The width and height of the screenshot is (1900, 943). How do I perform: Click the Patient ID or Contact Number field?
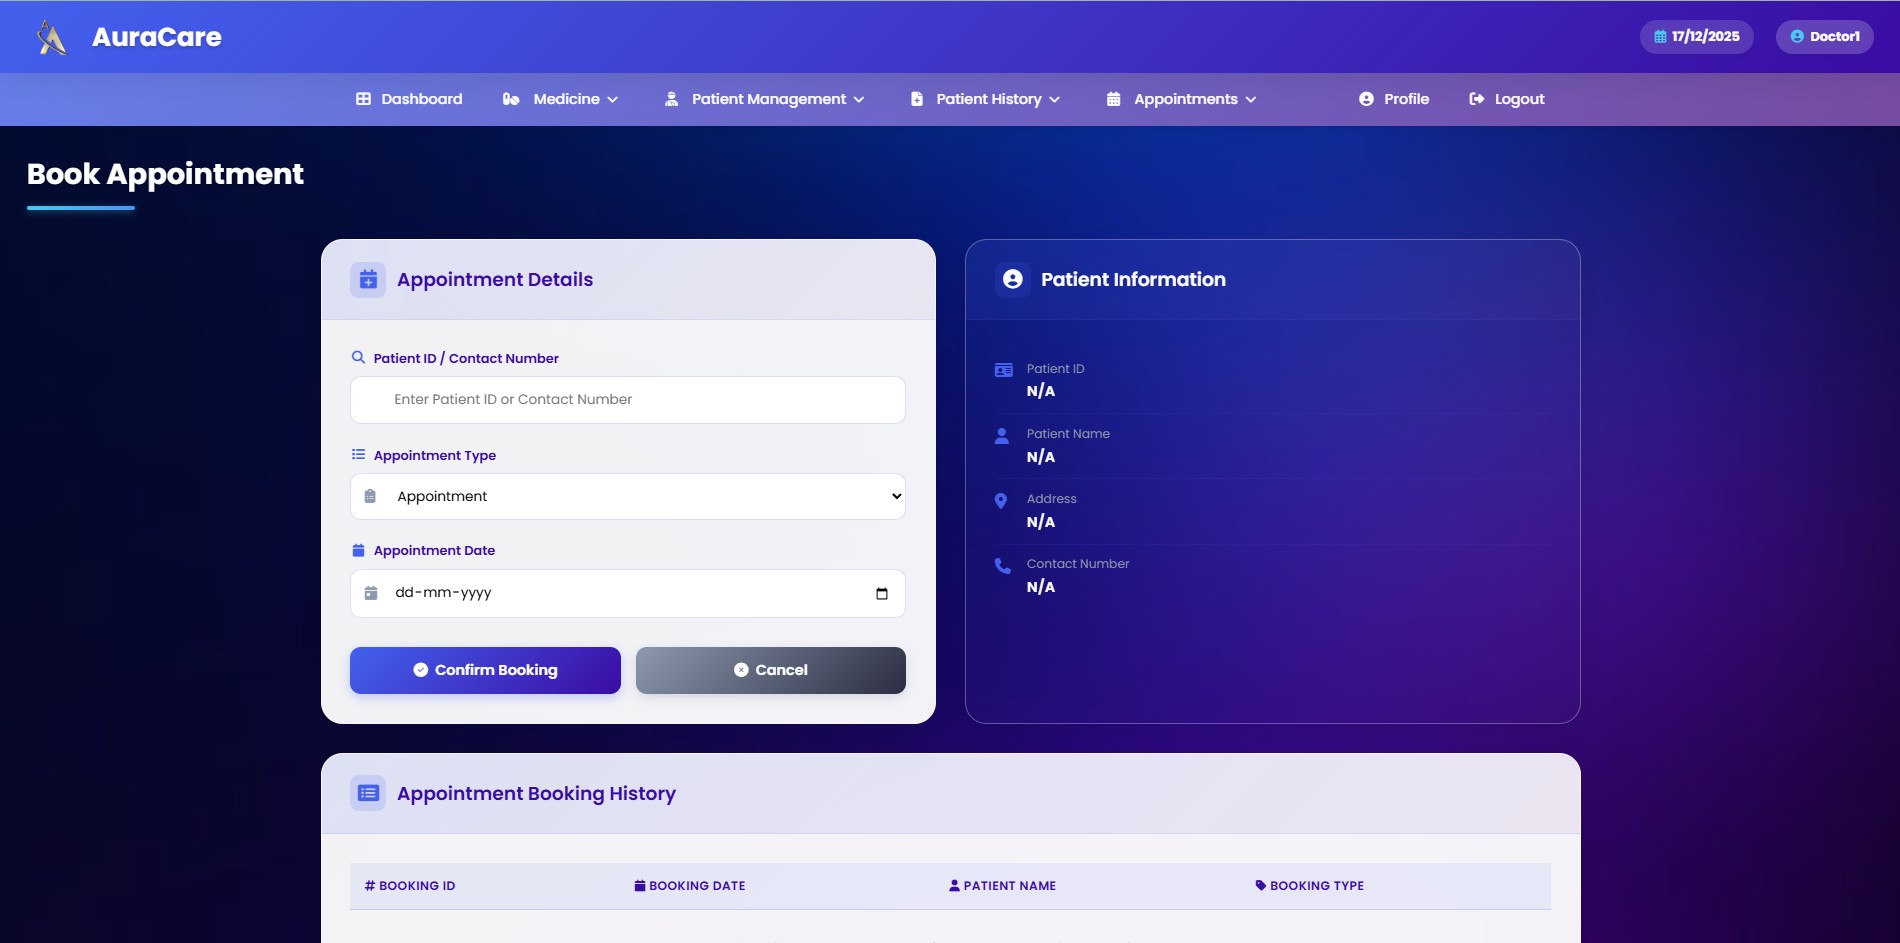tap(628, 400)
